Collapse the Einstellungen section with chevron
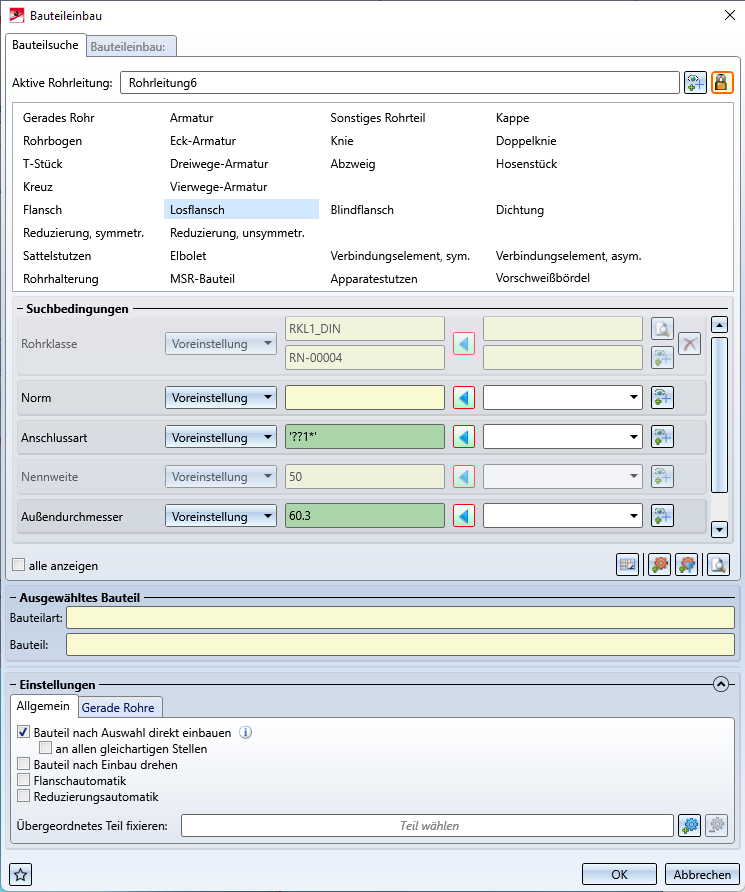This screenshot has height=892, width=745. pyautogui.click(x=721, y=684)
